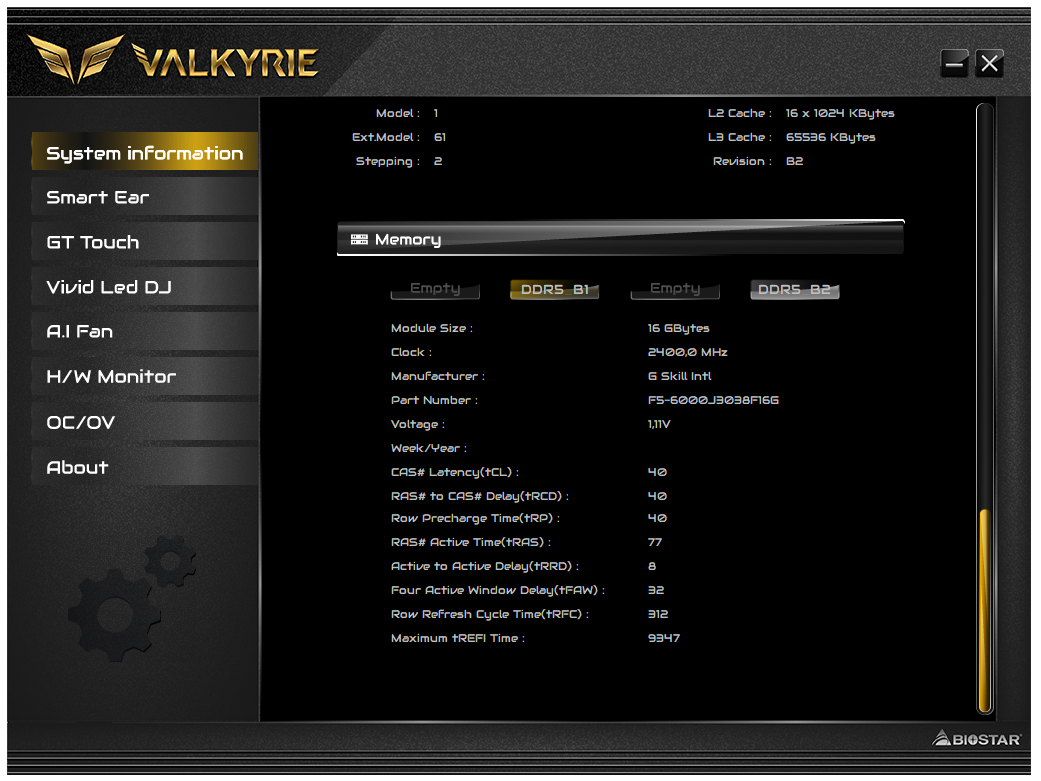
Task: Click the Revision value B2
Action: point(794,161)
